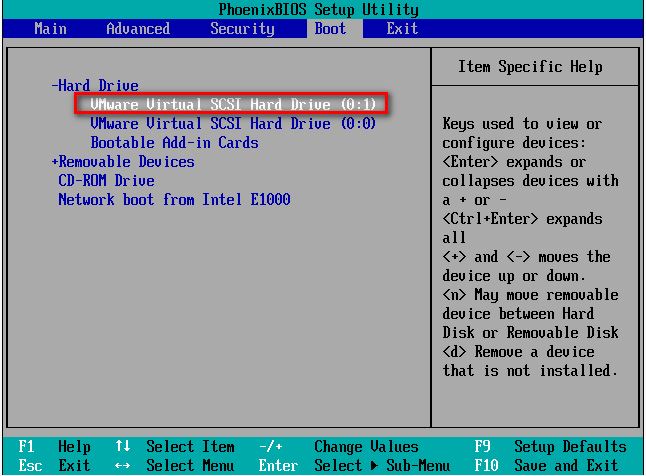Click help text '<Ctrl+Enter> expands all'
The height and width of the screenshot is (476, 646).
point(522,228)
